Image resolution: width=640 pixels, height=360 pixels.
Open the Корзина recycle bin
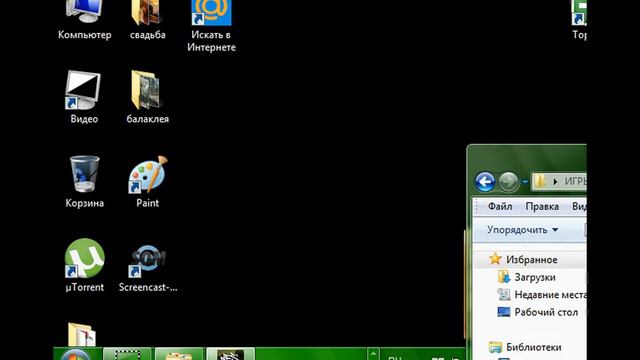(84, 182)
